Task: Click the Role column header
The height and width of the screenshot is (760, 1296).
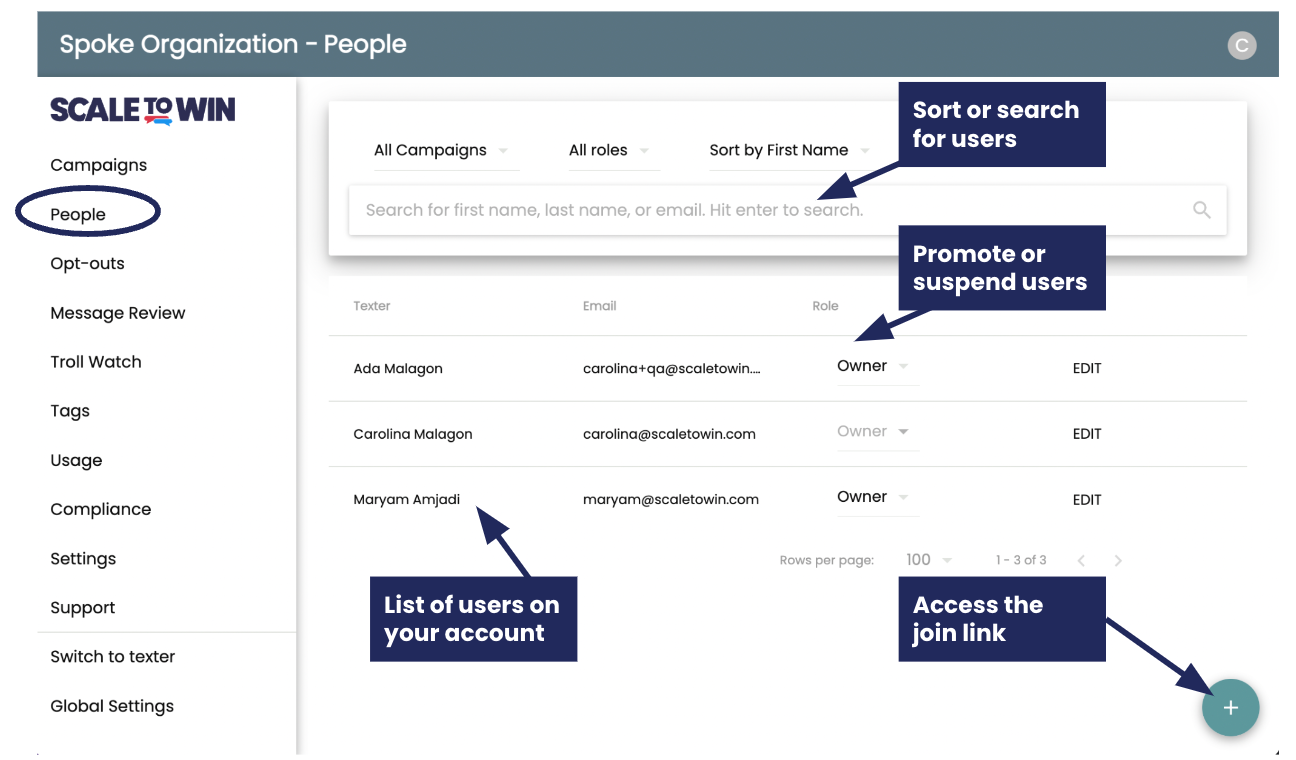Action: 825,306
